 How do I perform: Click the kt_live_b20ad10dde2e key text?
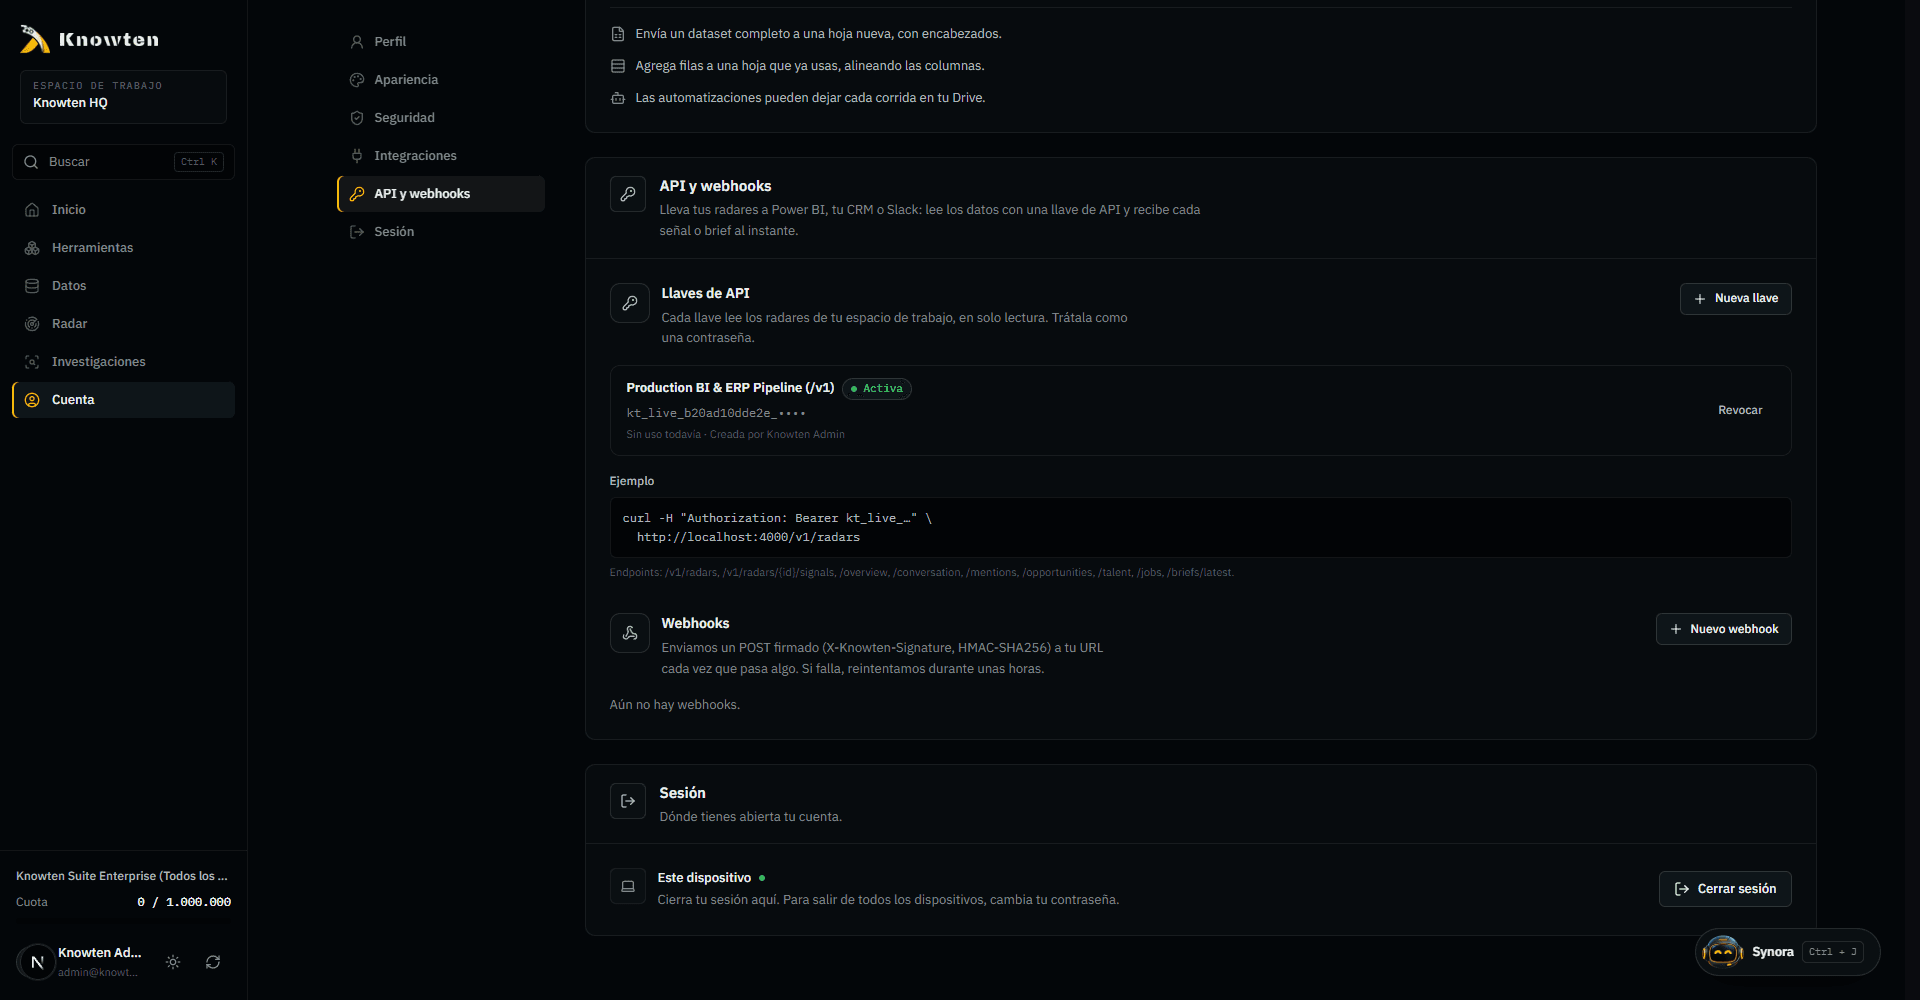(x=716, y=413)
